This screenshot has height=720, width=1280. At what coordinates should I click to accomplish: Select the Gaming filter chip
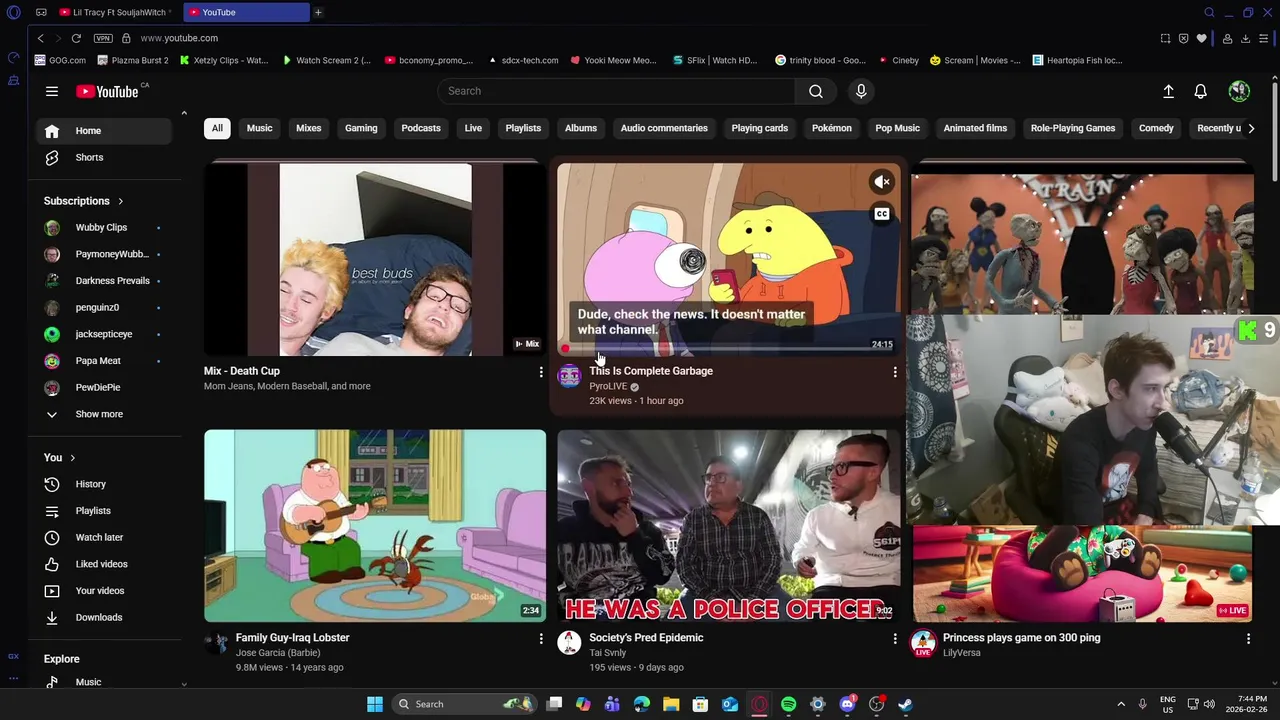[x=361, y=128]
